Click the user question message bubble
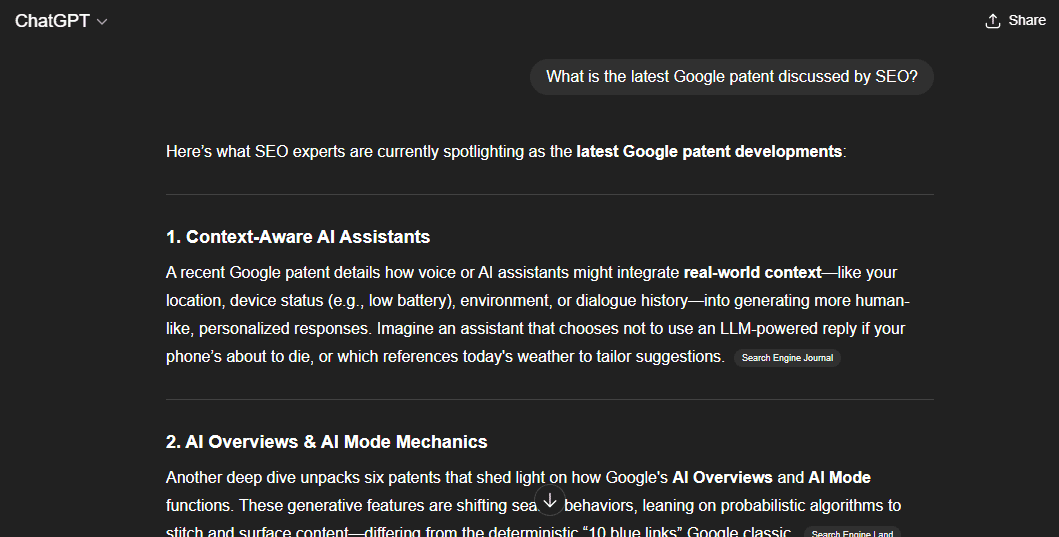The image size is (1059, 537). pos(731,77)
